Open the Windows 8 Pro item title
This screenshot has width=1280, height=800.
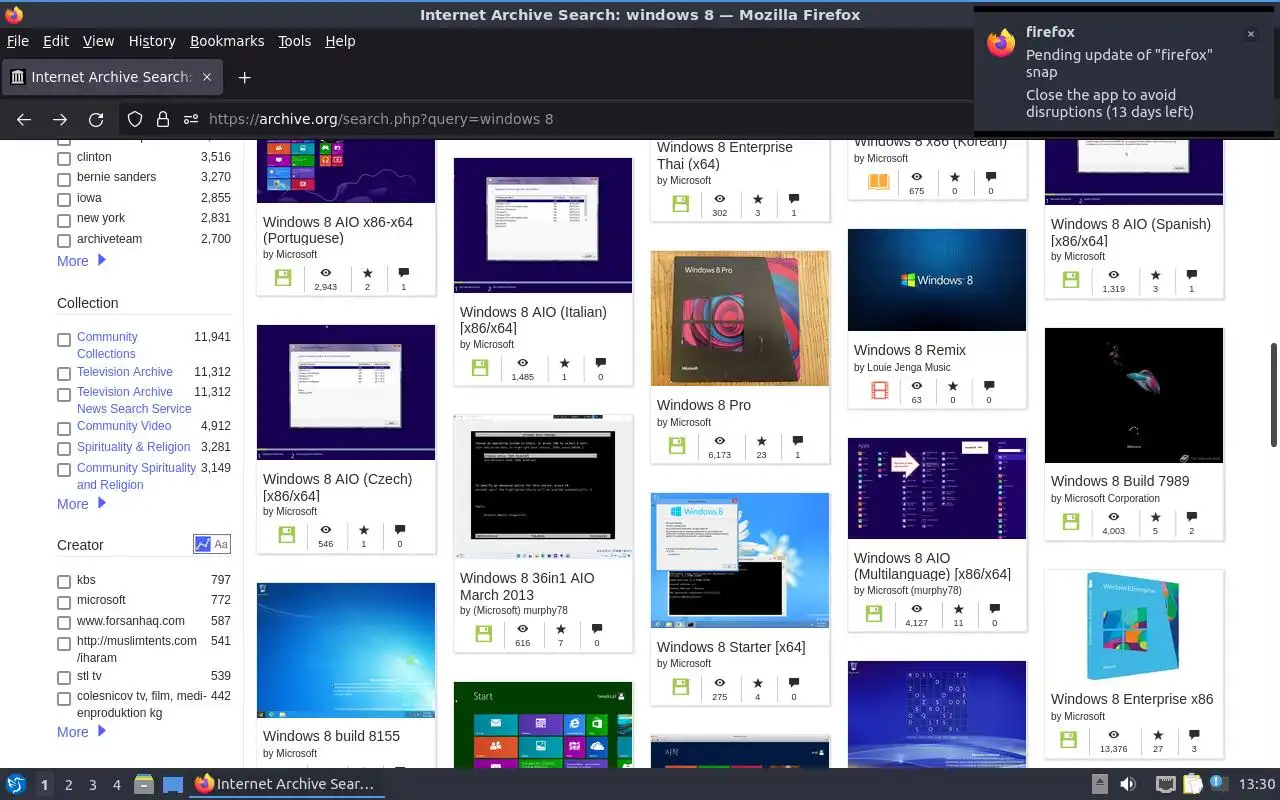click(704, 405)
